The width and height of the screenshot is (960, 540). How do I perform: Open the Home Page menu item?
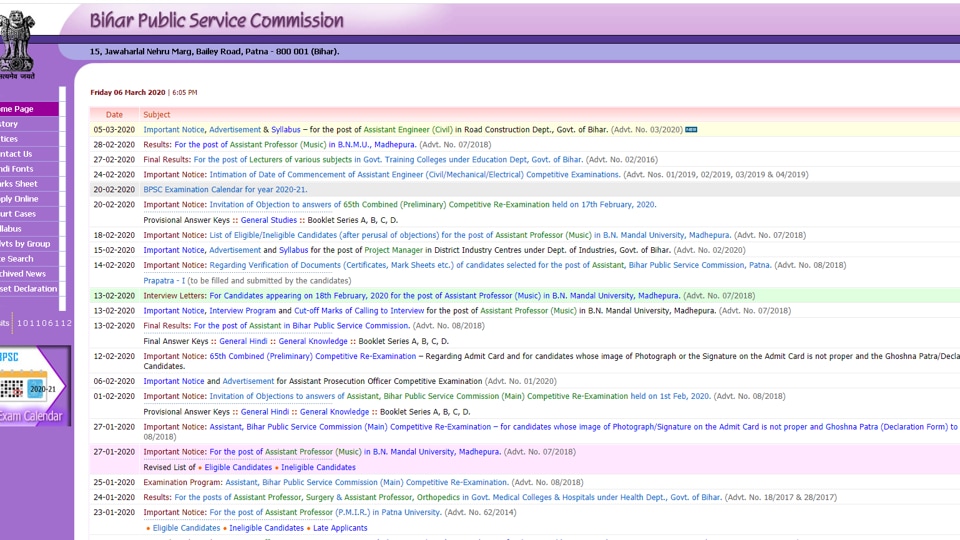pos(29,109)
